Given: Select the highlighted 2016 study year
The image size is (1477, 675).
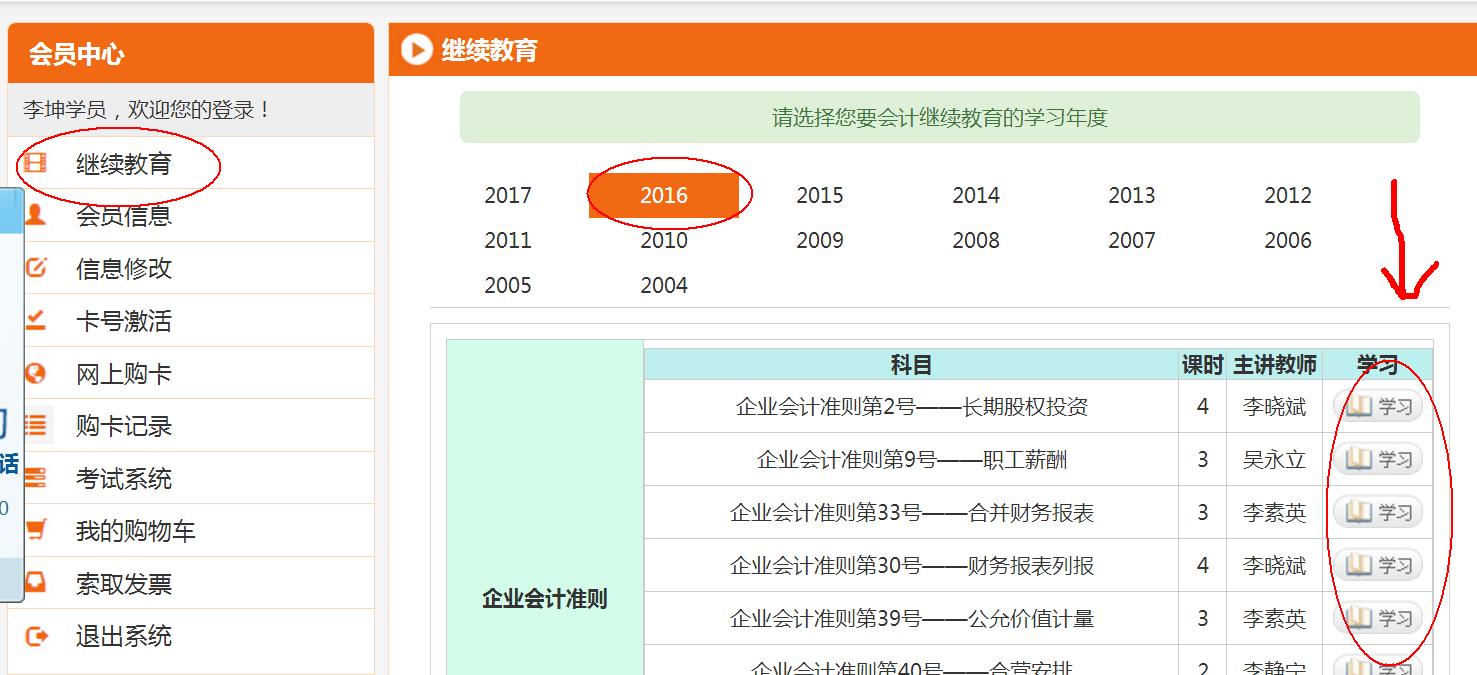Looking at the screenshot, I should 667,195.
